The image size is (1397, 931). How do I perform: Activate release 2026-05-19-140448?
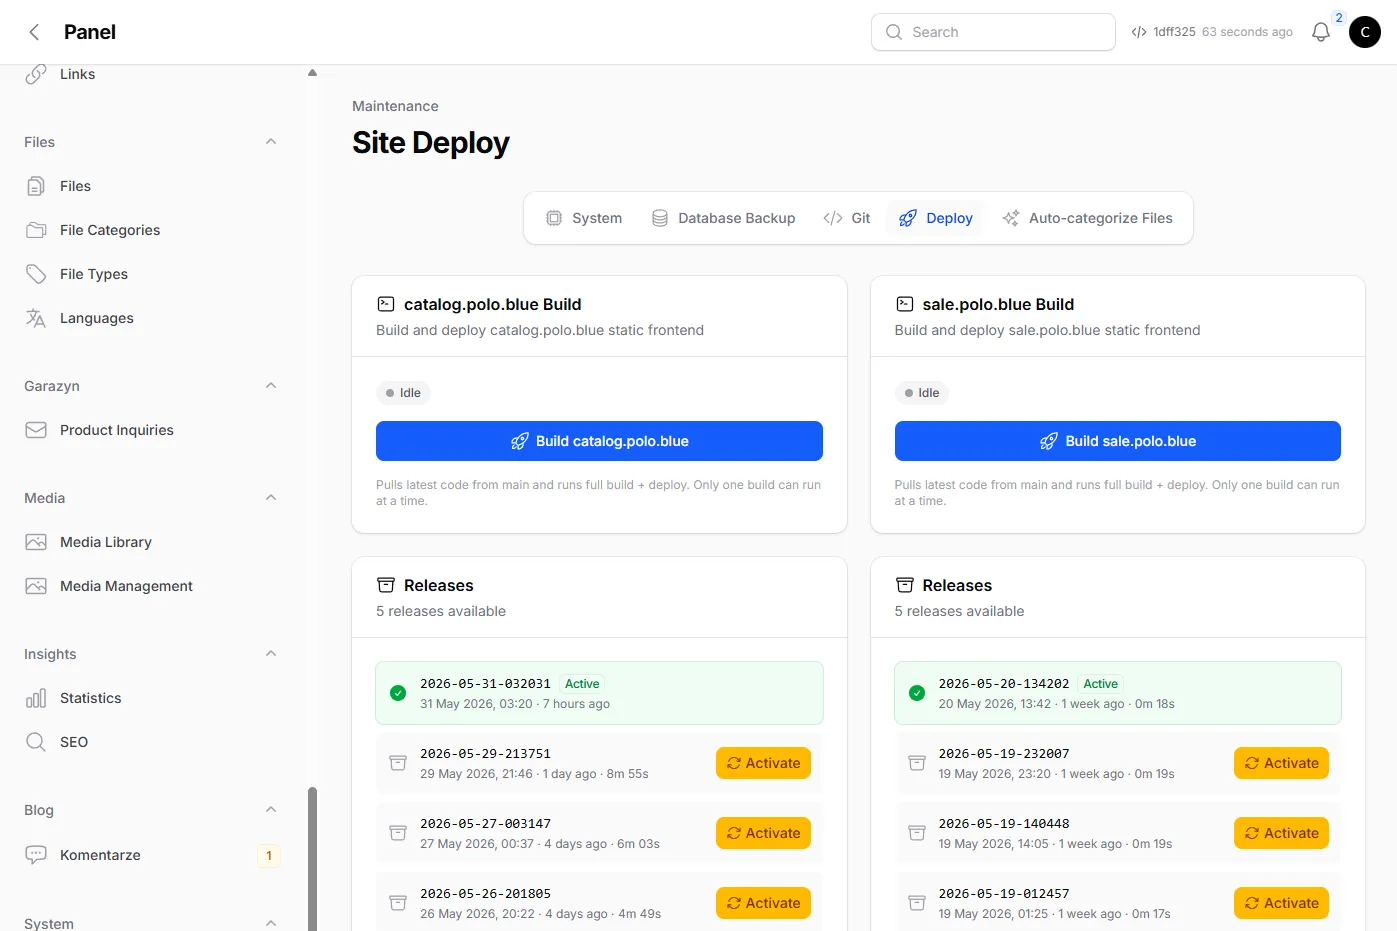coord(1281,833)
